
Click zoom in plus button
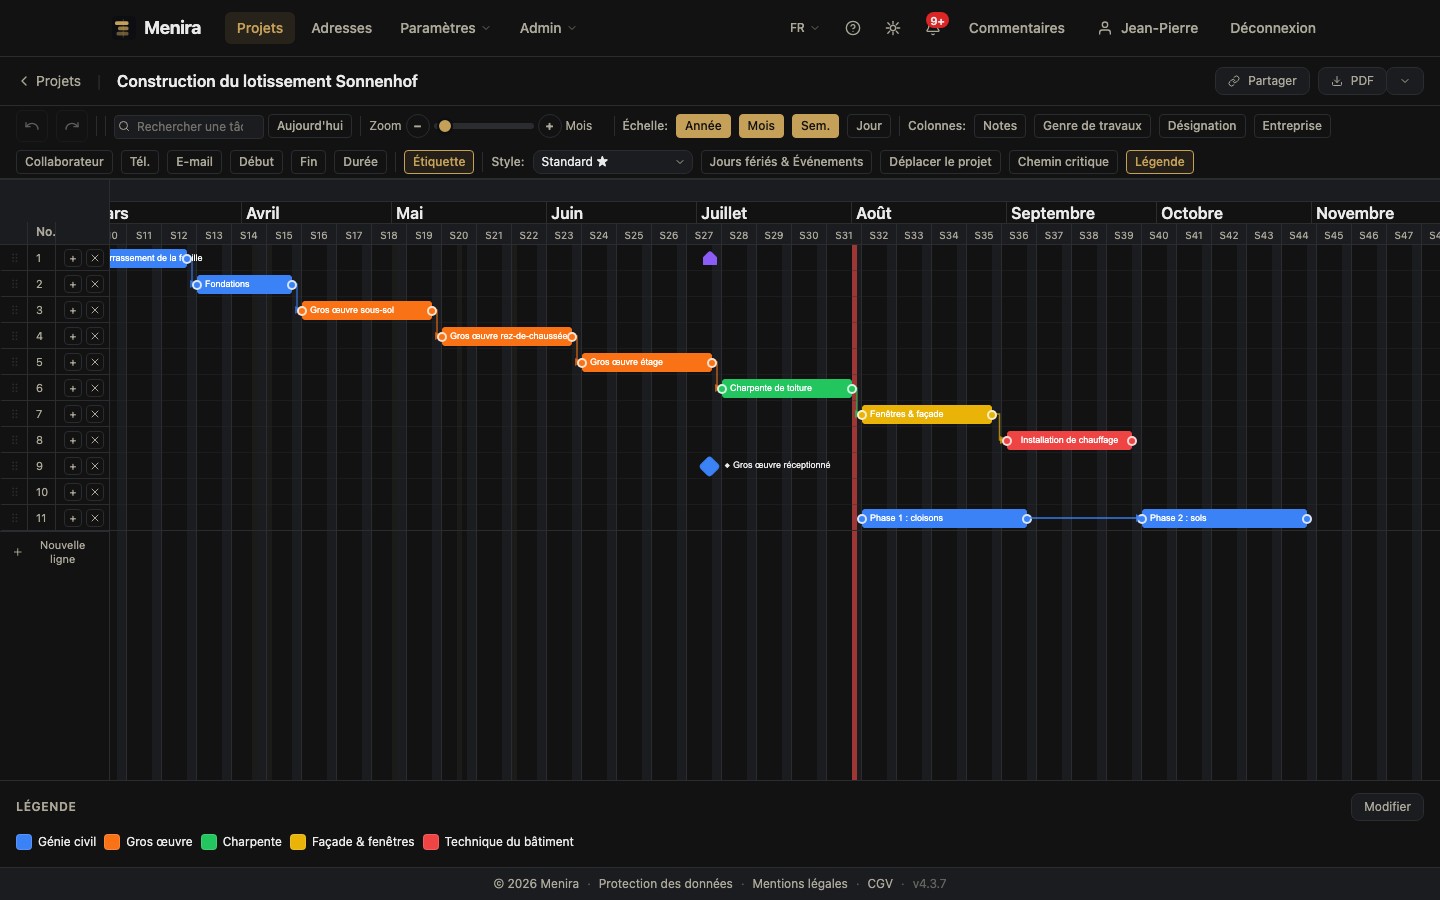pyautogui.click(x=549, y=126)
